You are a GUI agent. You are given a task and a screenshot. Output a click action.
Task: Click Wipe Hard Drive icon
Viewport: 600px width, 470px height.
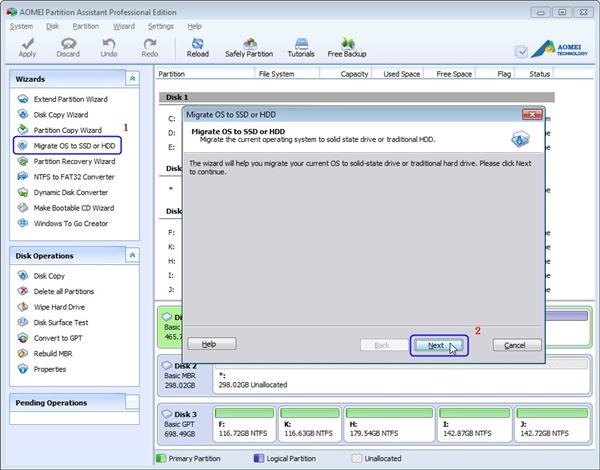click(x=23, y=307)
